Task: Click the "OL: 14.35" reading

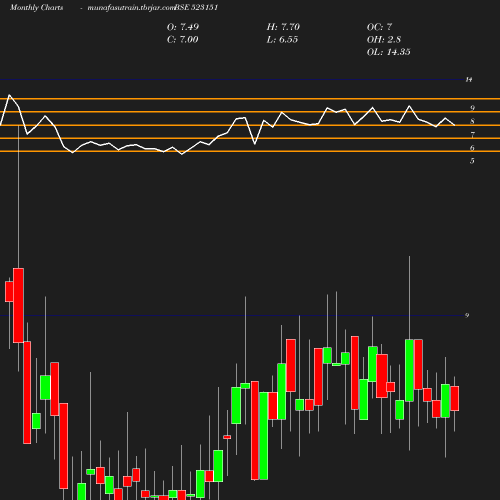Action: pyautogui.click(x=388, y=52)
